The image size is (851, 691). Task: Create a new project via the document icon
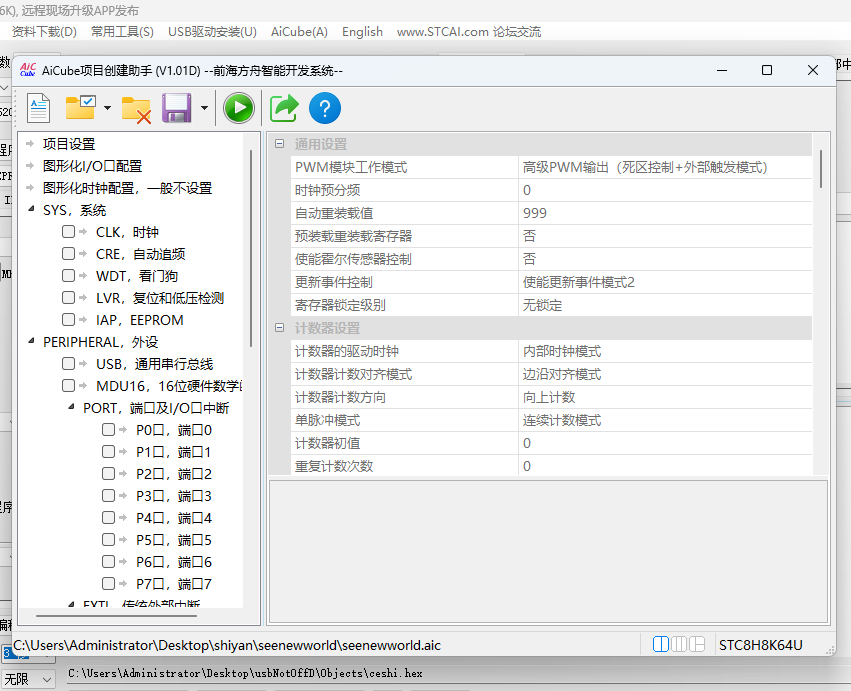[x=38, y=108]
